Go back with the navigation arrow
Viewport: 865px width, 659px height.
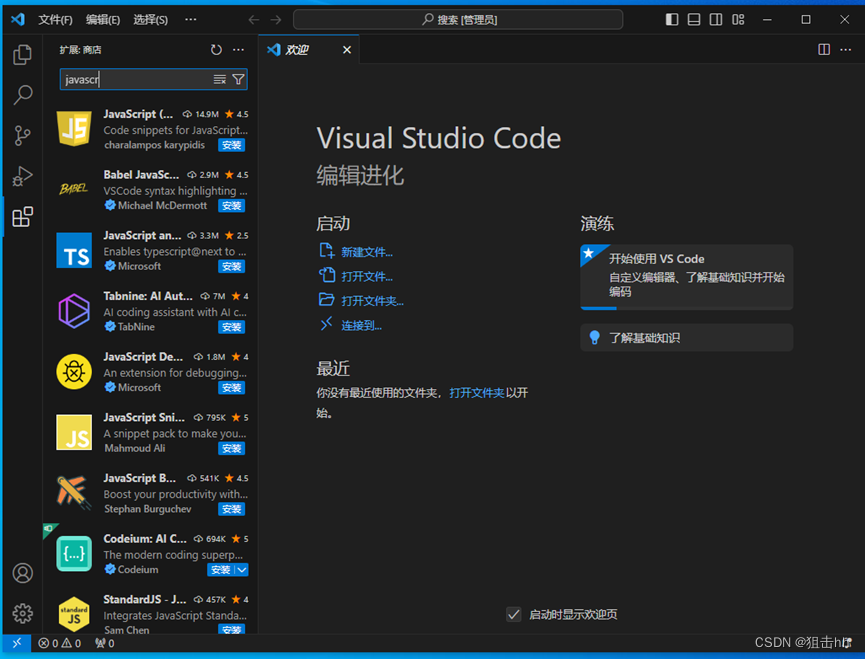(254, 20)
